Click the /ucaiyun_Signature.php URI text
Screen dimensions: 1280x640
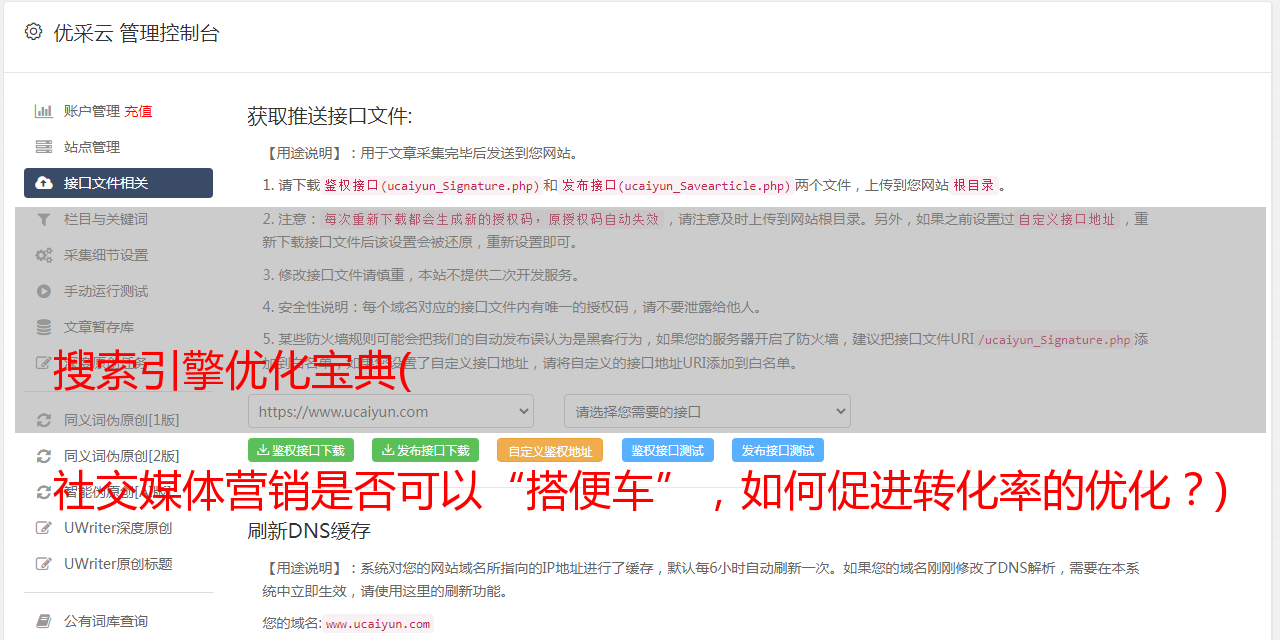click(1054, 340)
